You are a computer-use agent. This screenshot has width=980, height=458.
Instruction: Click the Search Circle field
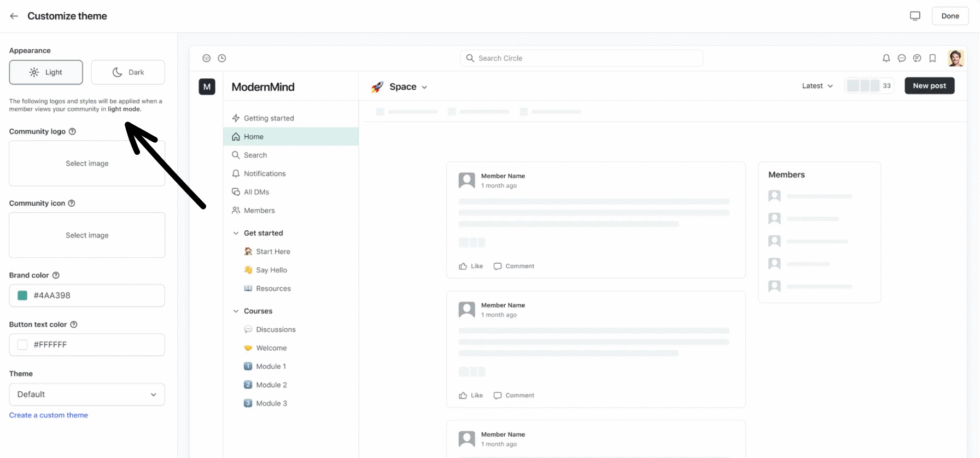point(581,58)
